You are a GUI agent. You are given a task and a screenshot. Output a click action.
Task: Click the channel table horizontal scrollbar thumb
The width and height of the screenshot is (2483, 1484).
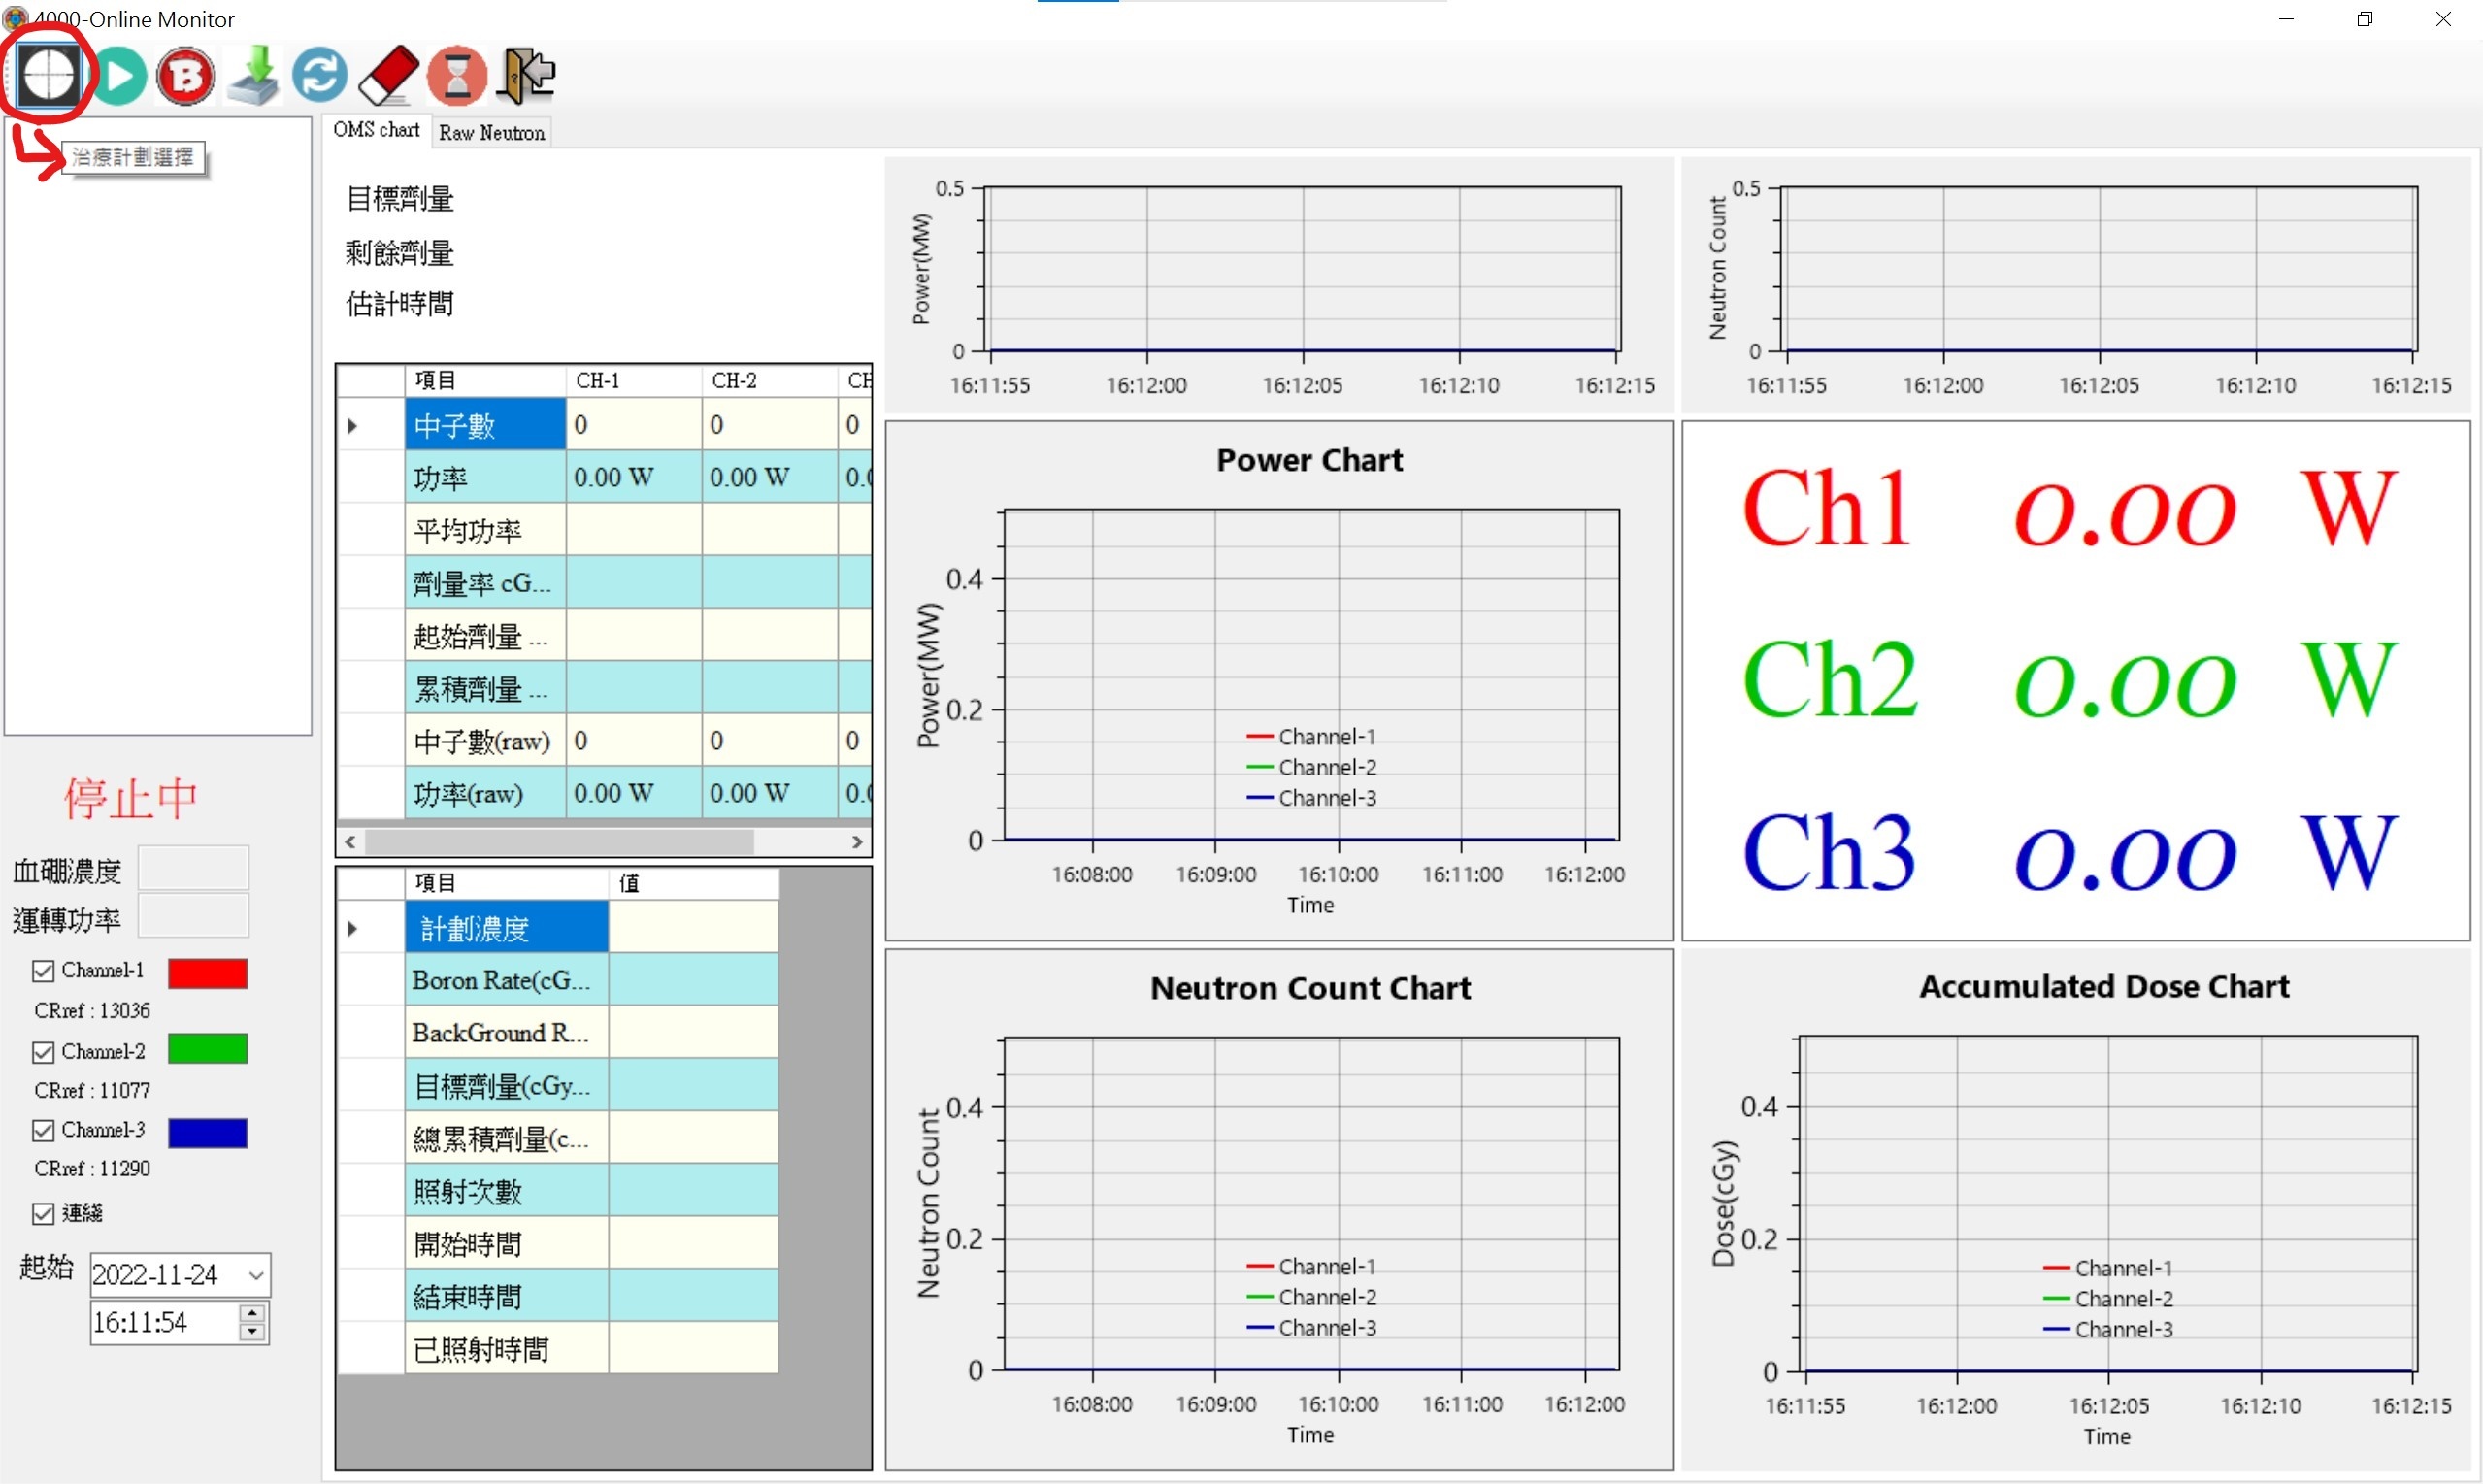point(560,842)
